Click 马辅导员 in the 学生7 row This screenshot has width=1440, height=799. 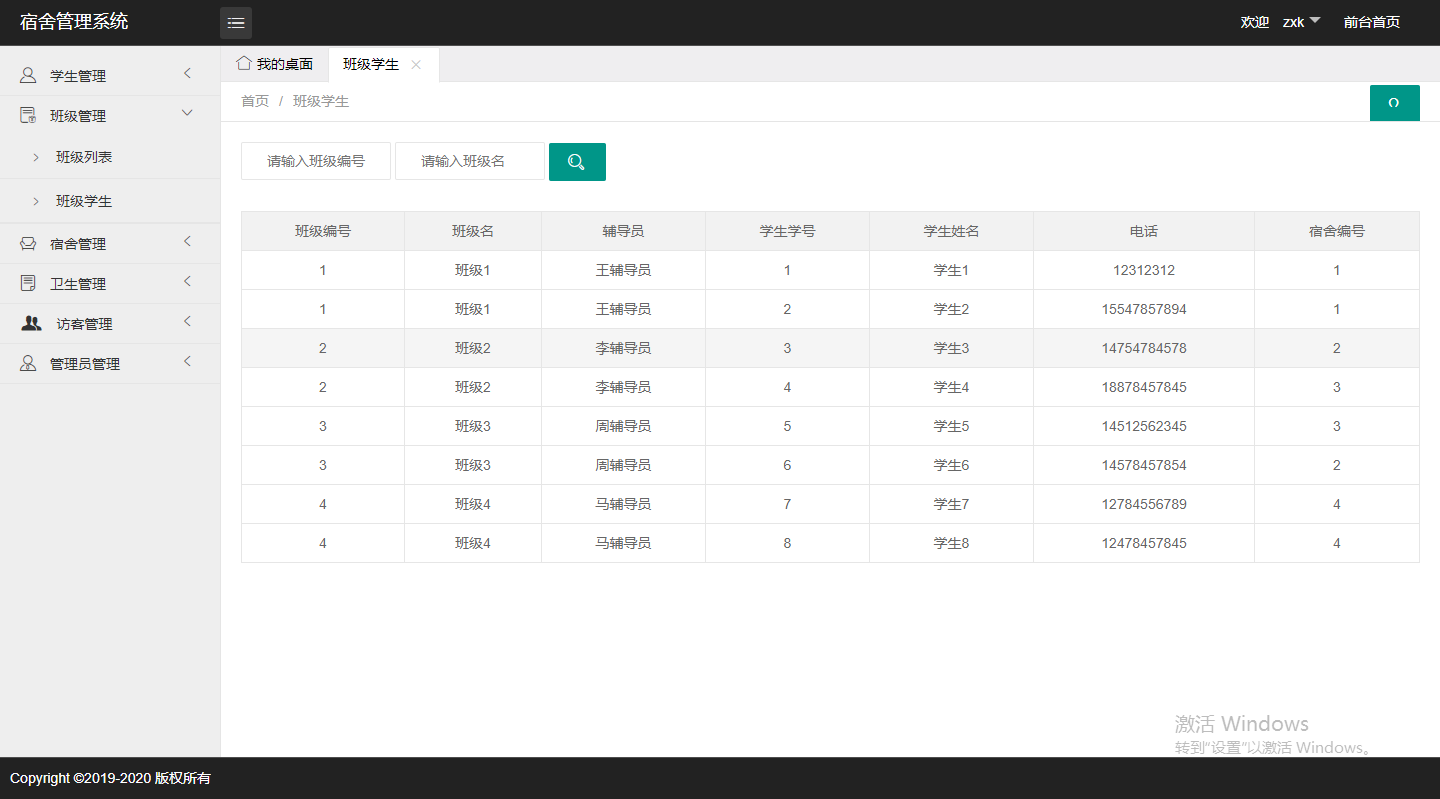(x=623, y=504)
